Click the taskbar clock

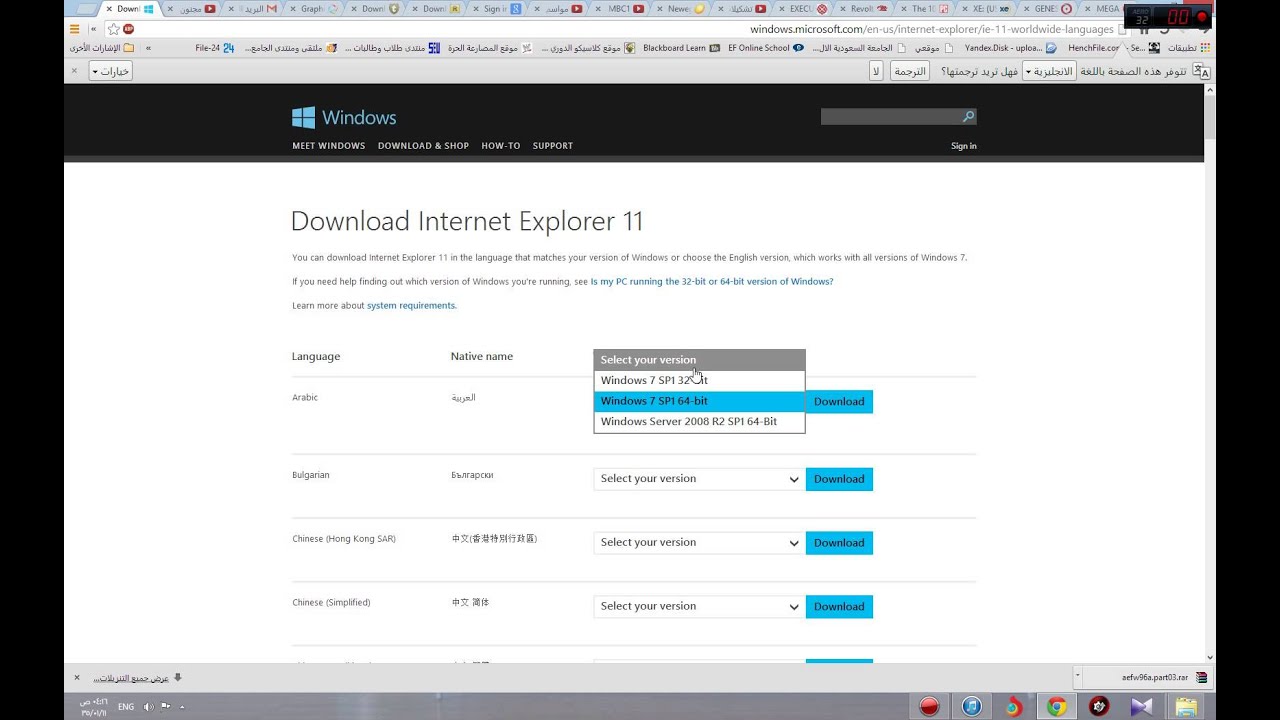pos(93,707)
